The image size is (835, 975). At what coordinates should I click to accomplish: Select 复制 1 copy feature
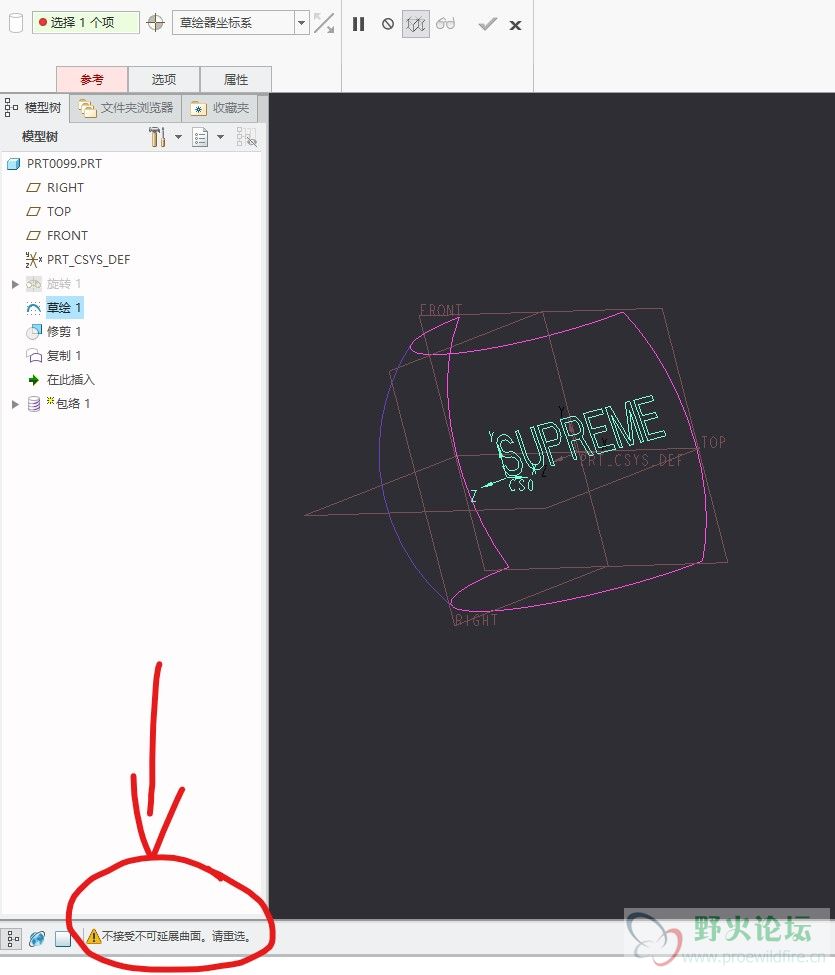click(x=63, y=356)
